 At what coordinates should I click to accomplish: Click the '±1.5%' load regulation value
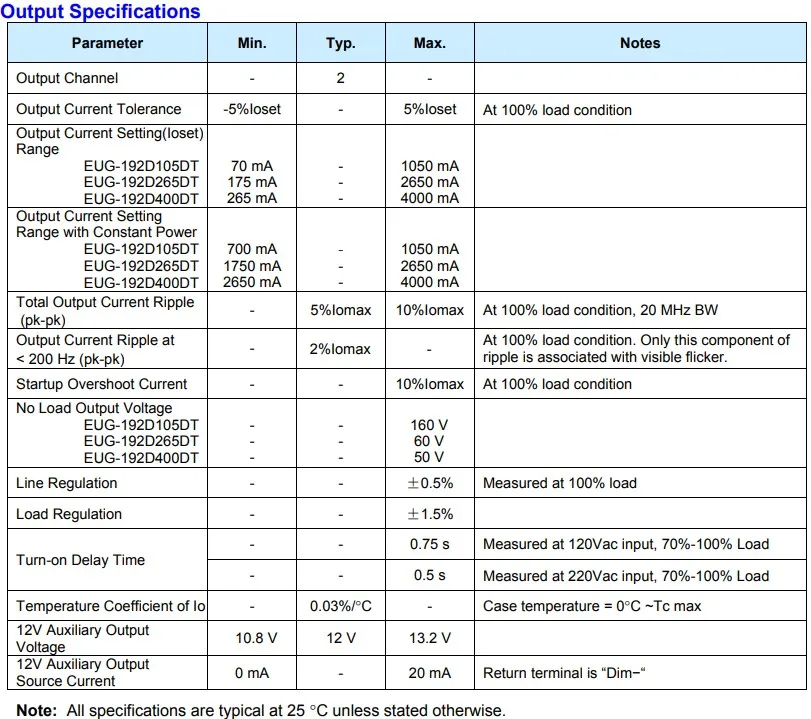pyautogui.click(x=430, y=514)
